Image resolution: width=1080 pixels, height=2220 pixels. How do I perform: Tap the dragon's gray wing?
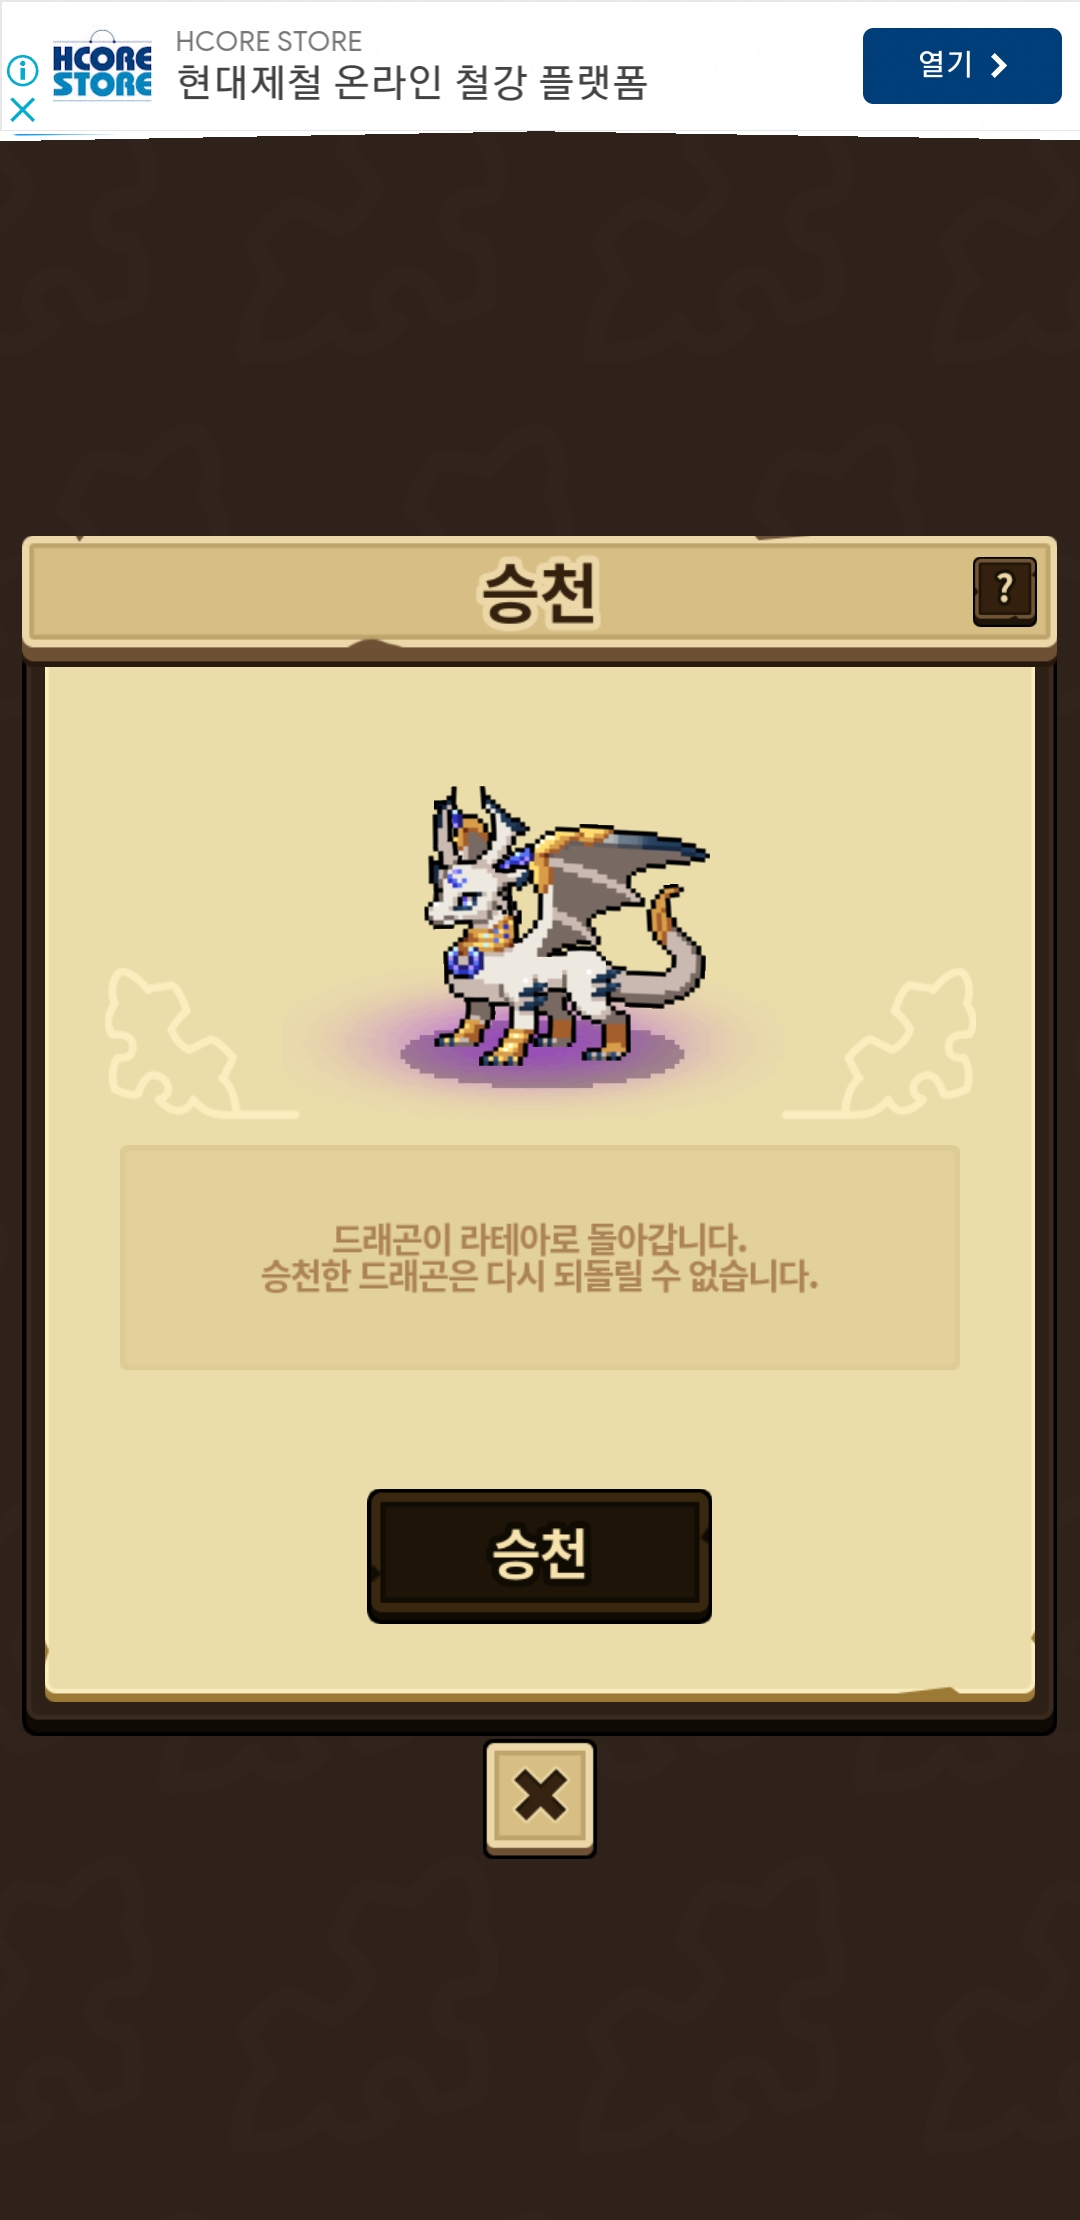[x=620, y=870]
